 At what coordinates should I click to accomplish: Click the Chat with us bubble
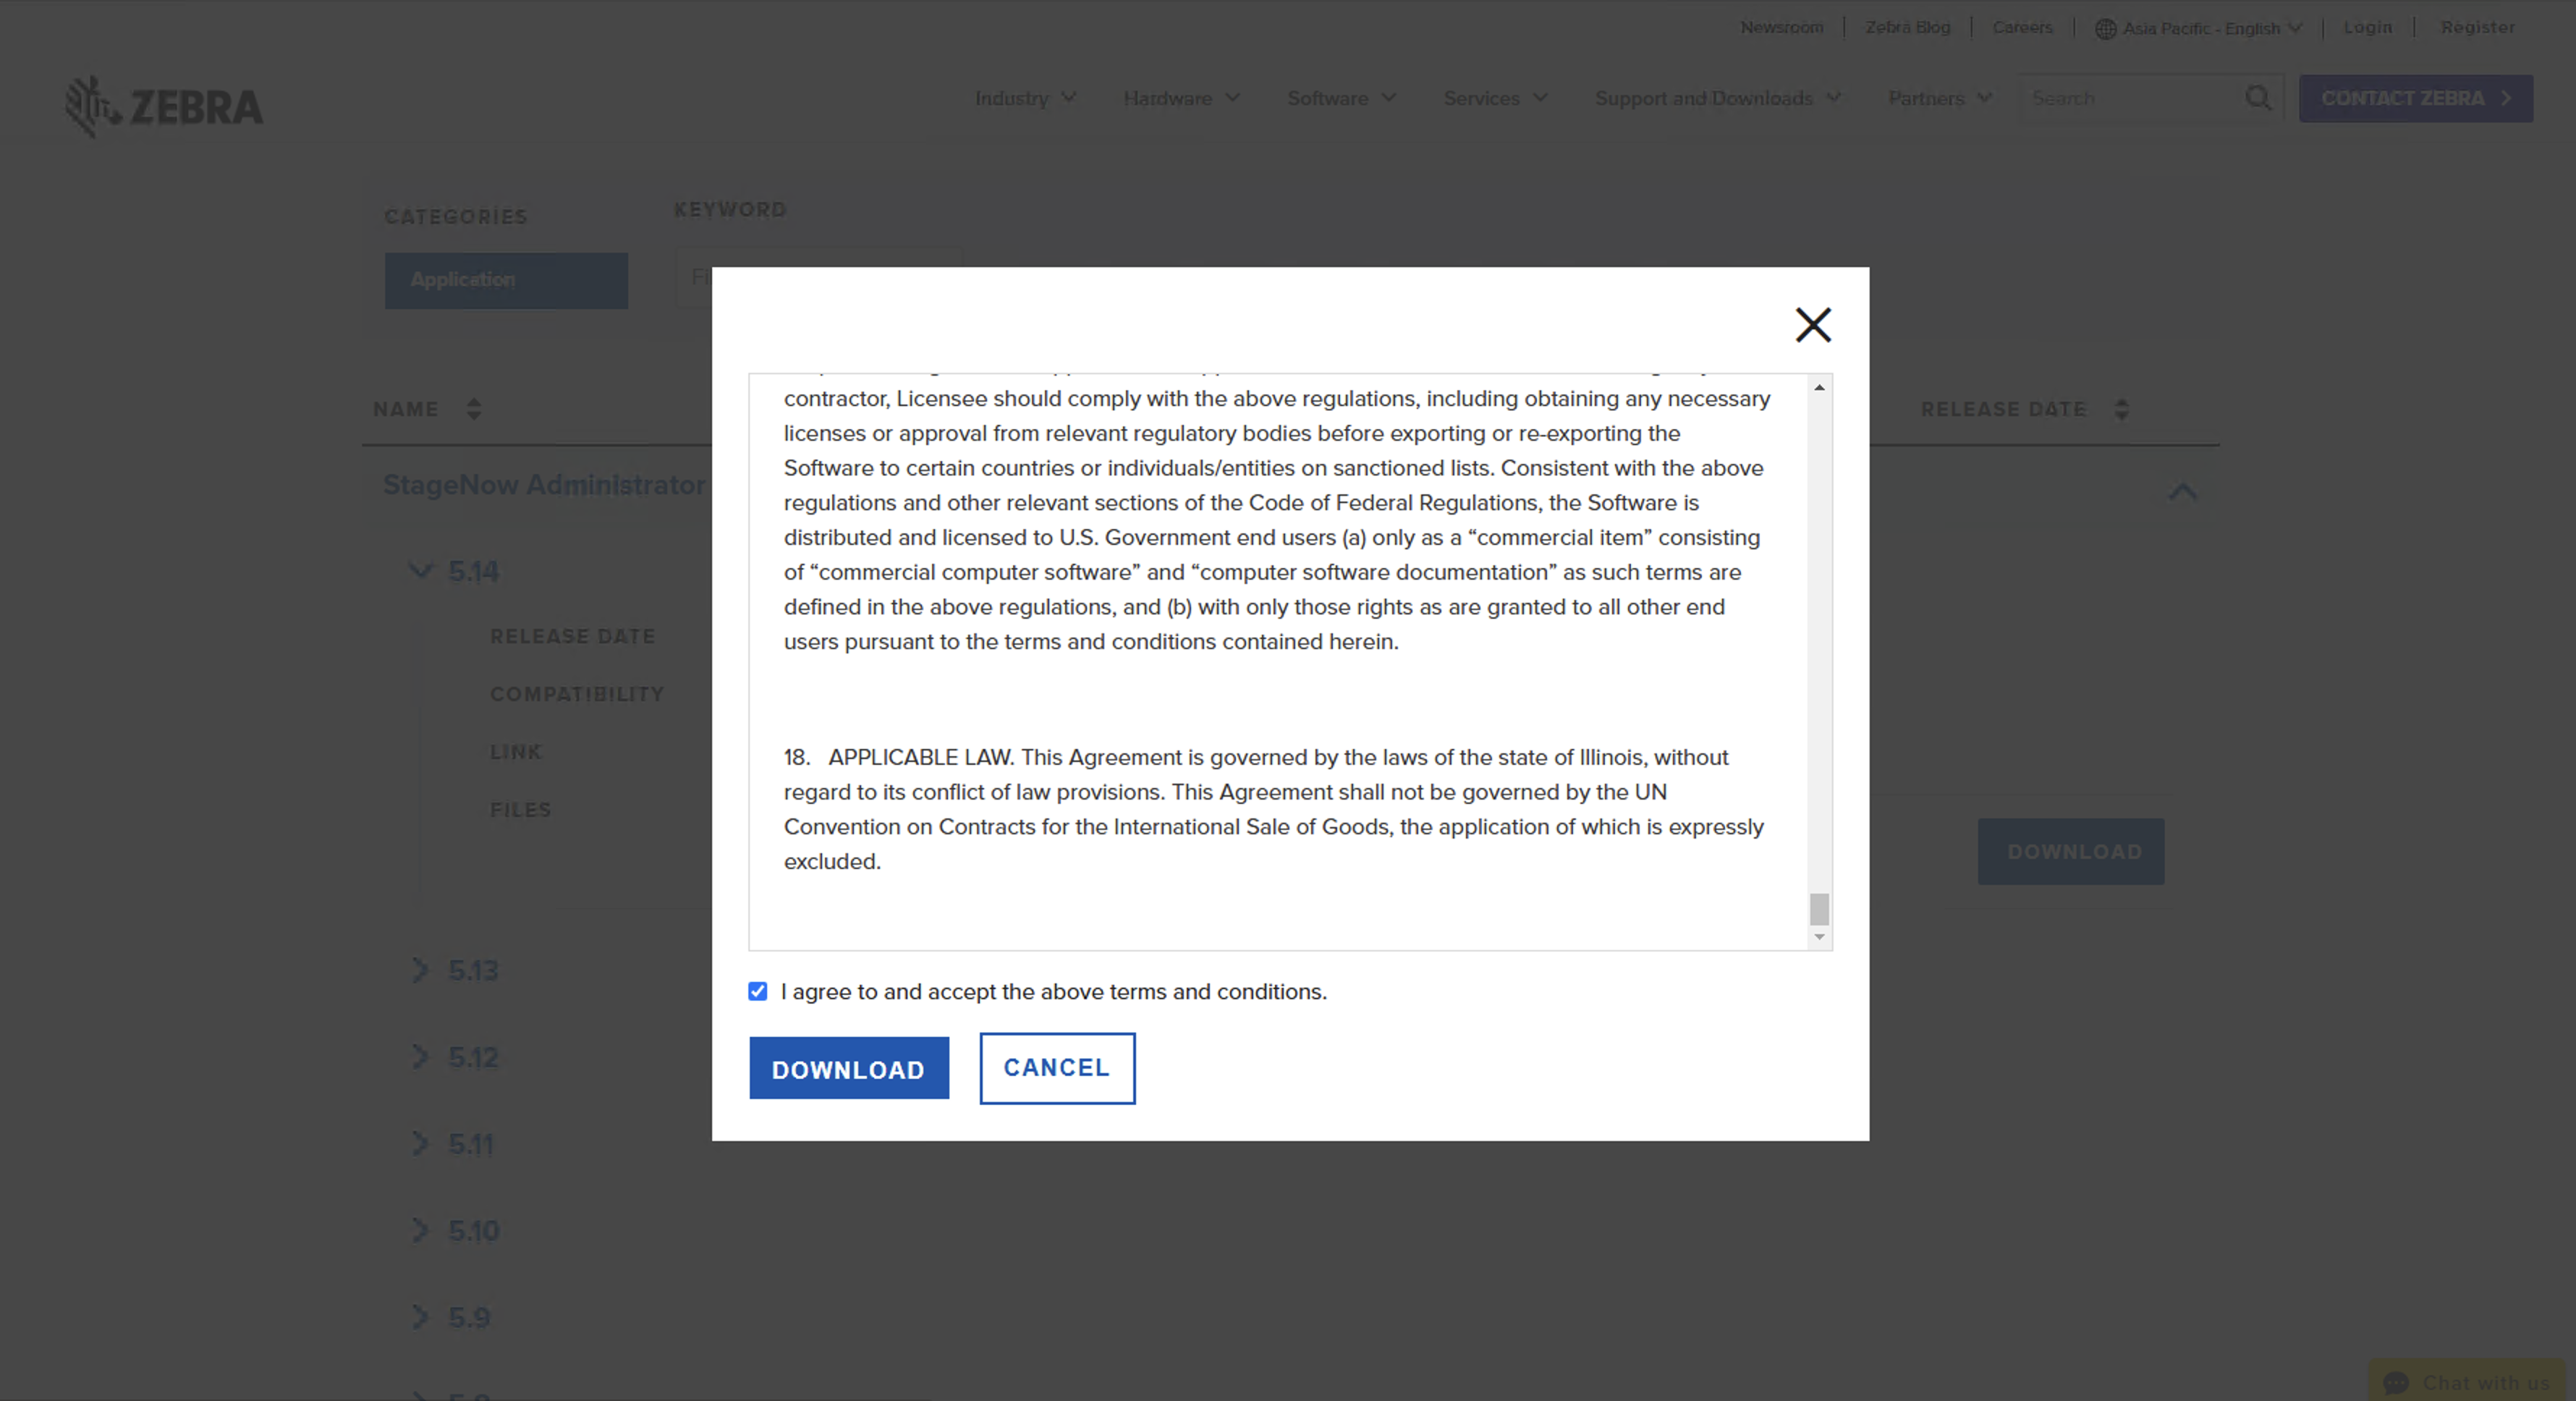tap(2466, 1382)
